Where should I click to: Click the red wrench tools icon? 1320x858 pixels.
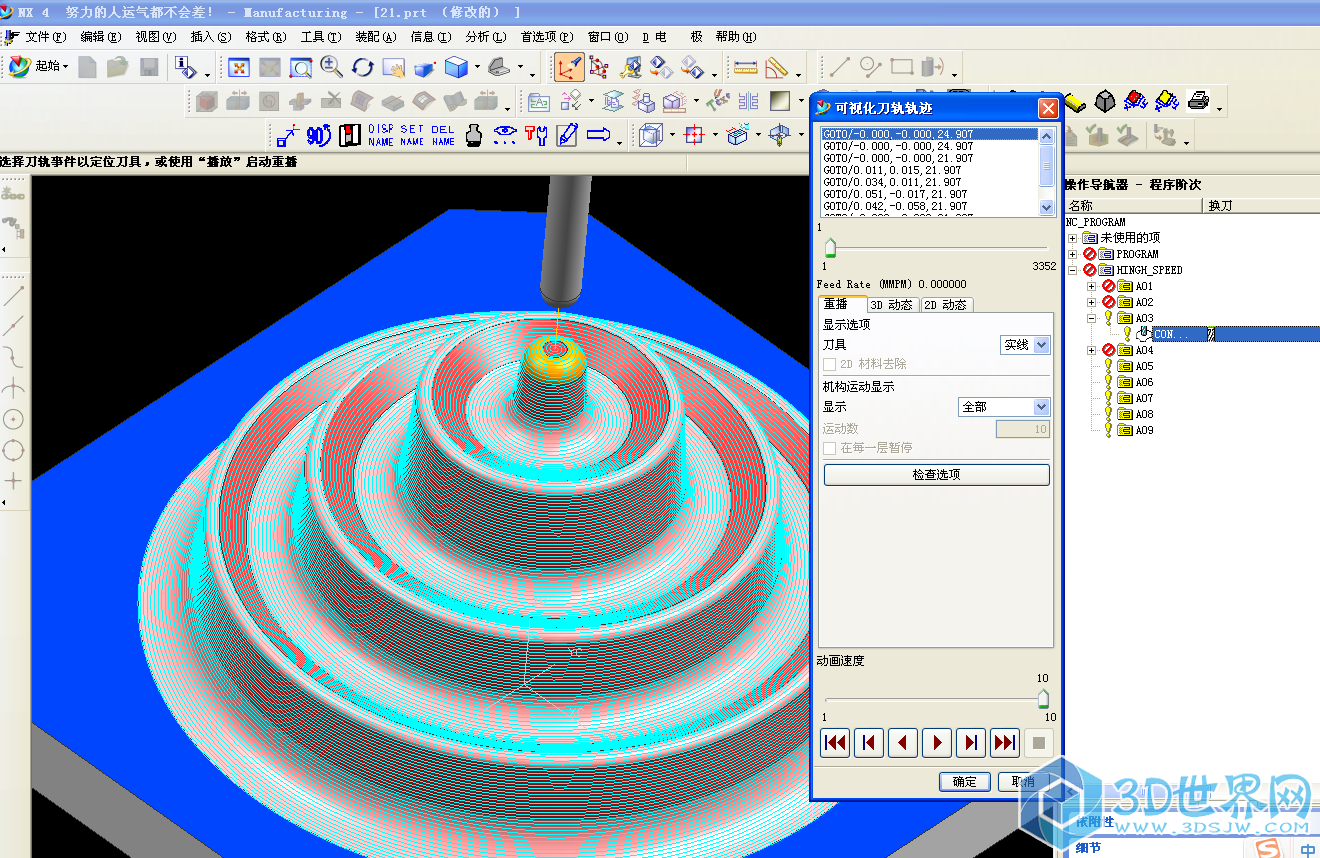(x=536, y=135)
